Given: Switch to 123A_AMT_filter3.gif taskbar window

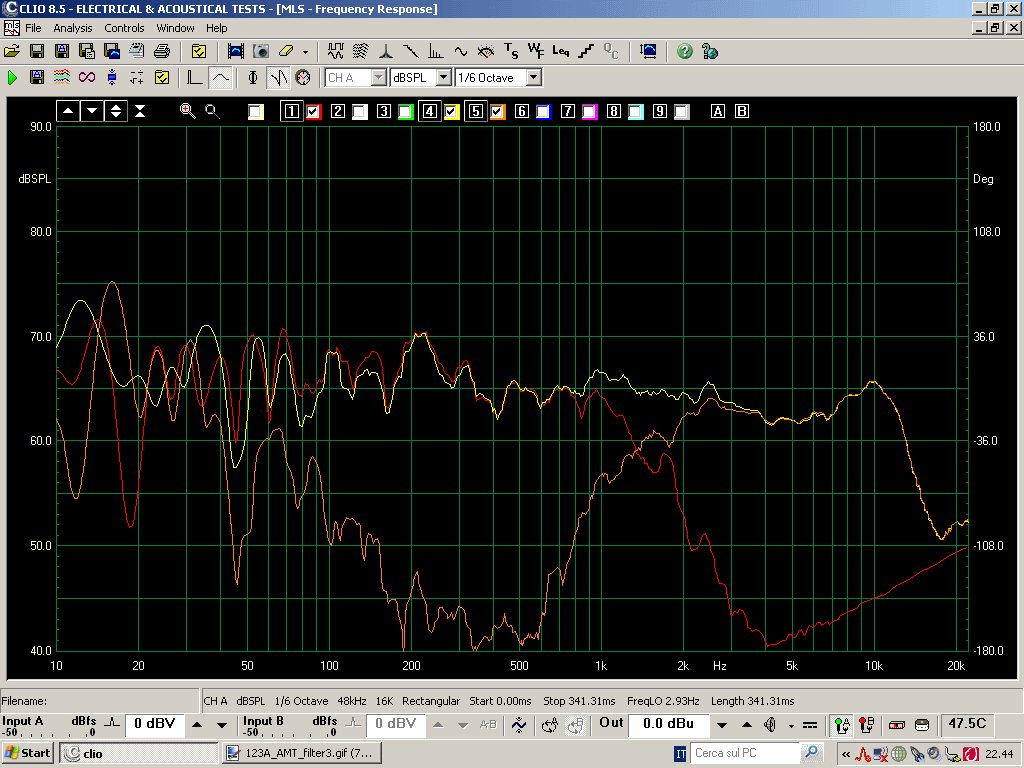Looking at the screenshot, I should click(x=301, y=753).
